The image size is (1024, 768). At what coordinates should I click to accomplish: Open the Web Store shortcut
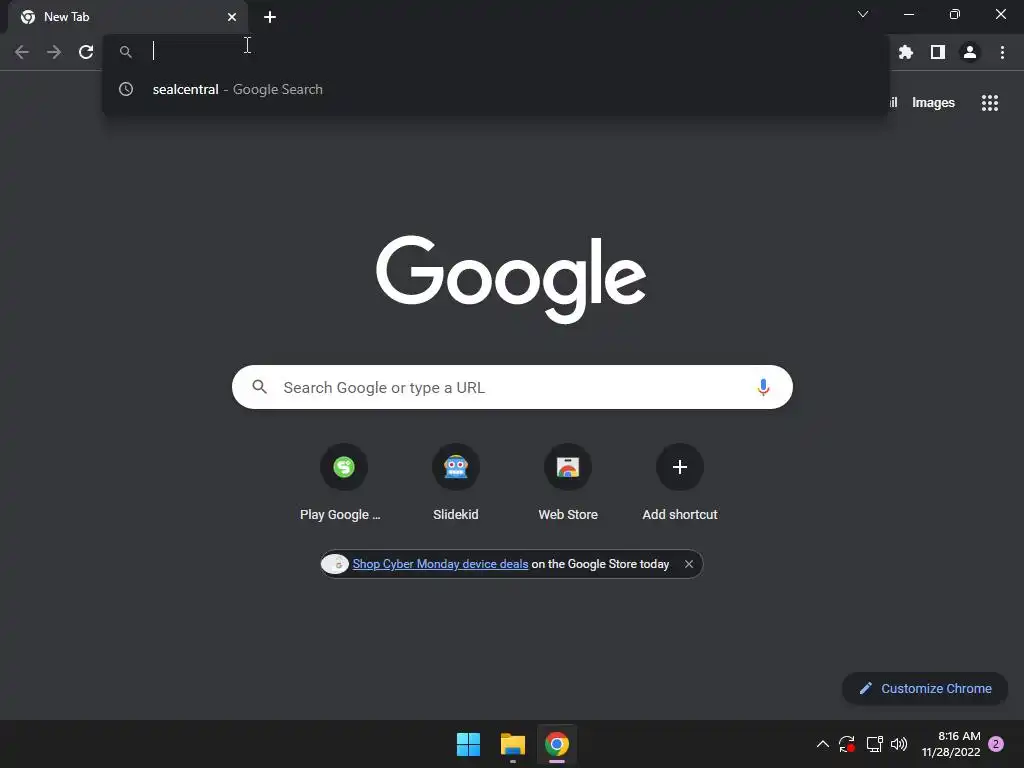click(x=568, y=483)
